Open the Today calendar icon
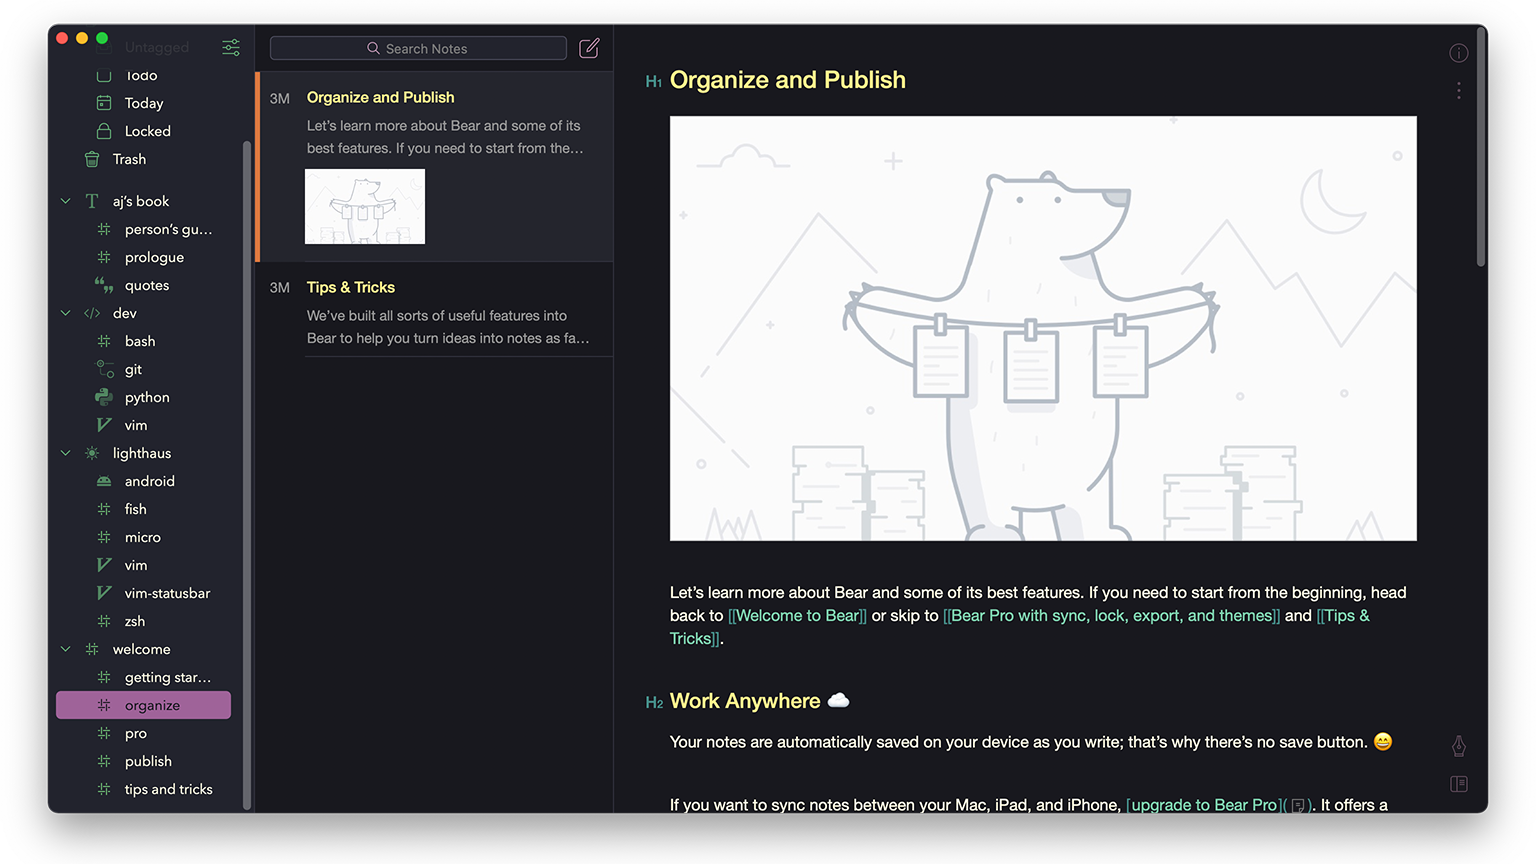Viewport: 1536px width, 864px height. pos(104,103)
